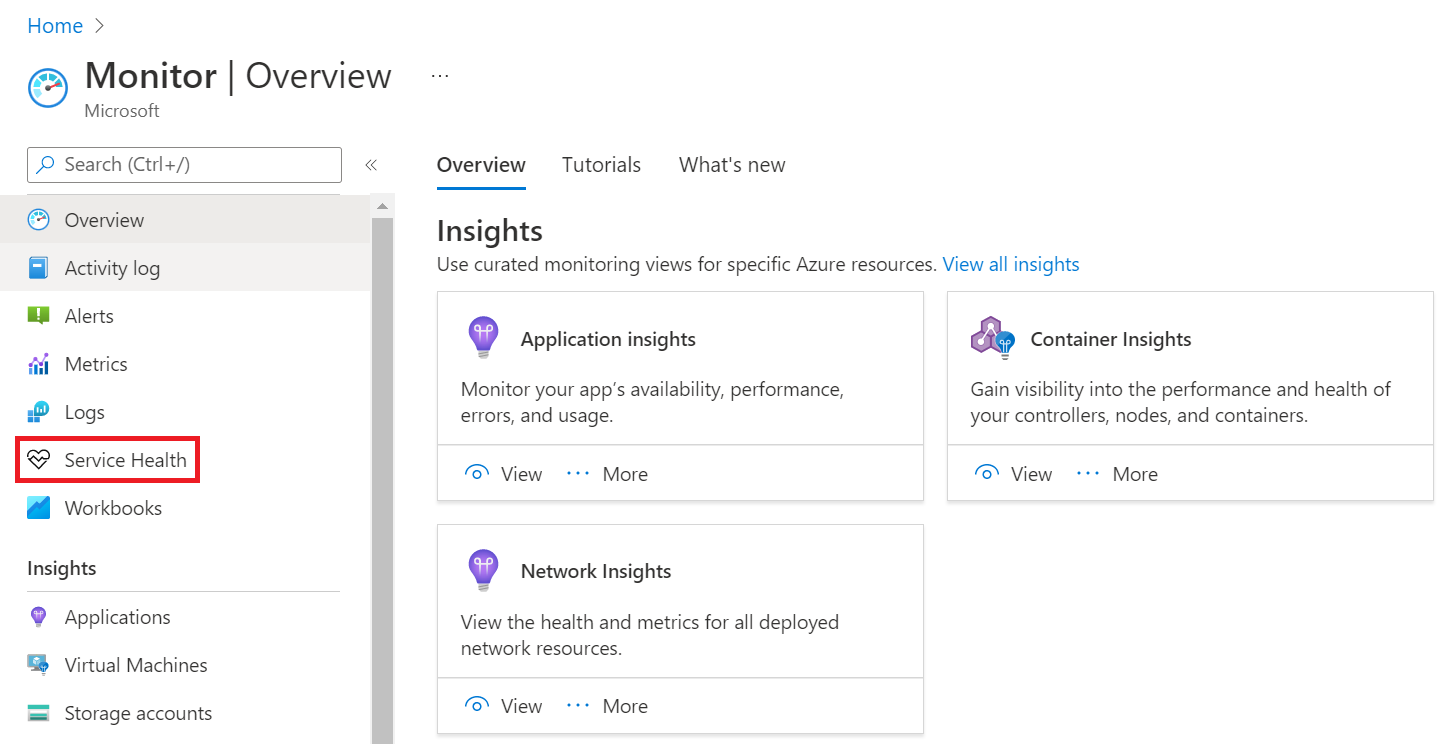Screen dimensions: 1443x744
Task: Click the Container Insights icon
Action: coord(992,338)
